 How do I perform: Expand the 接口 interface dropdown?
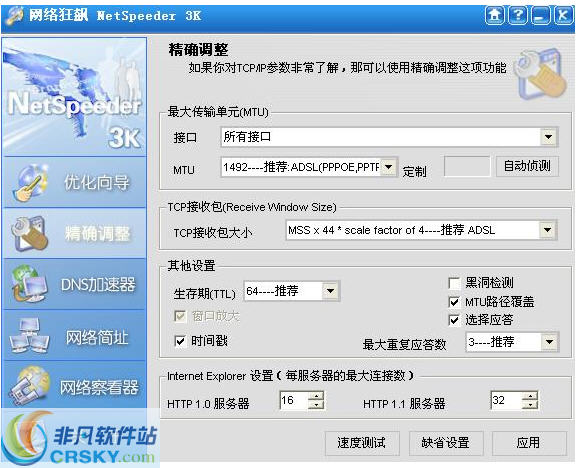(x=548, y=137)
